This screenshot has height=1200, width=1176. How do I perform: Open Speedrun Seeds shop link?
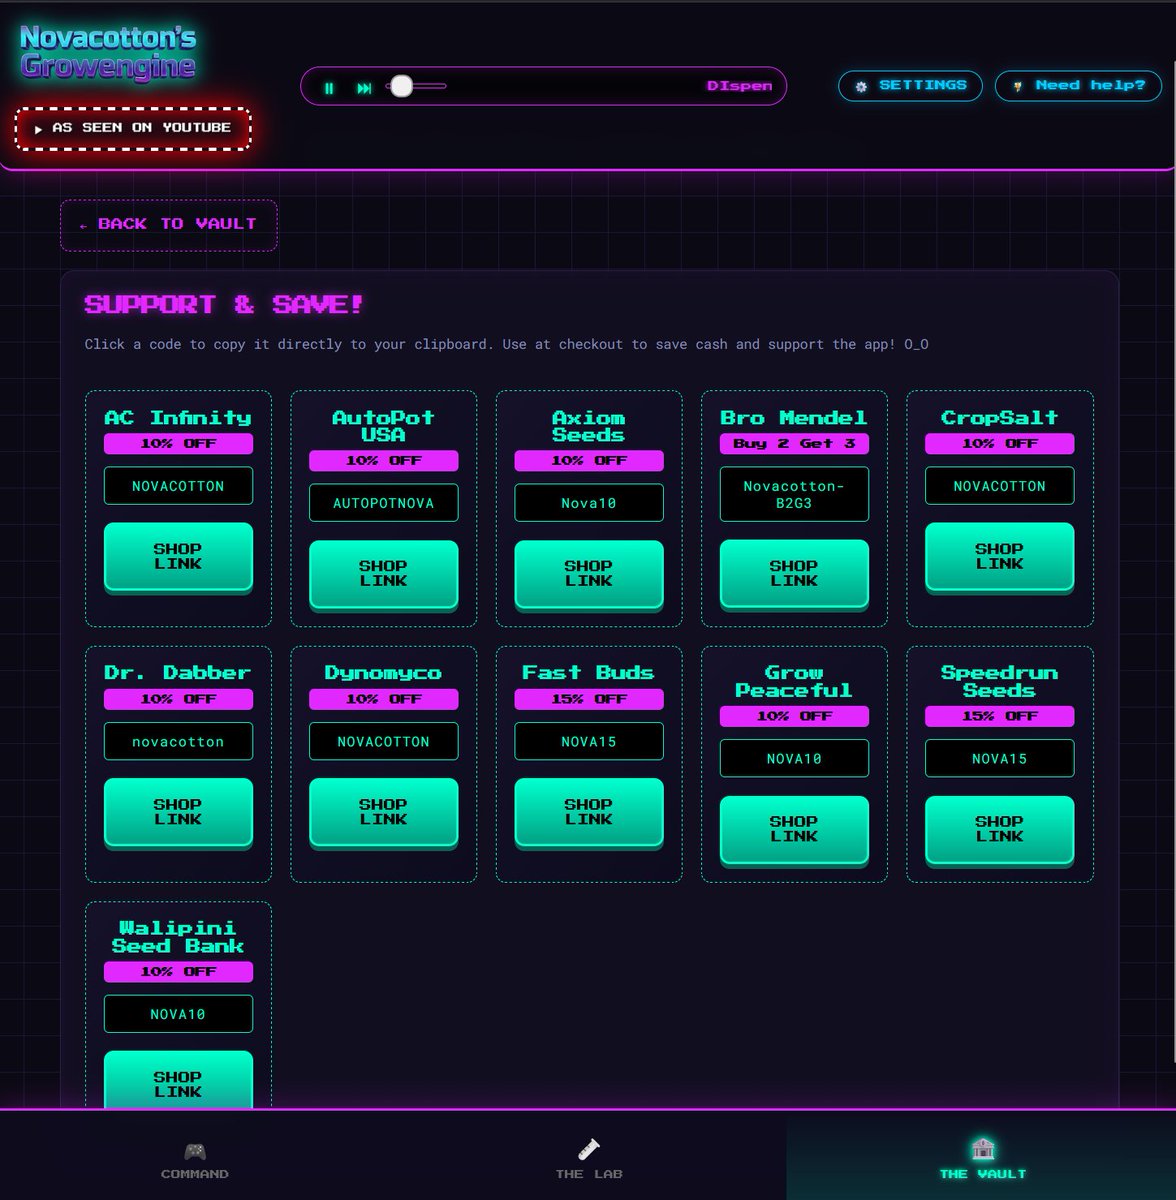pyautogui.click(x=1000, y=829)
